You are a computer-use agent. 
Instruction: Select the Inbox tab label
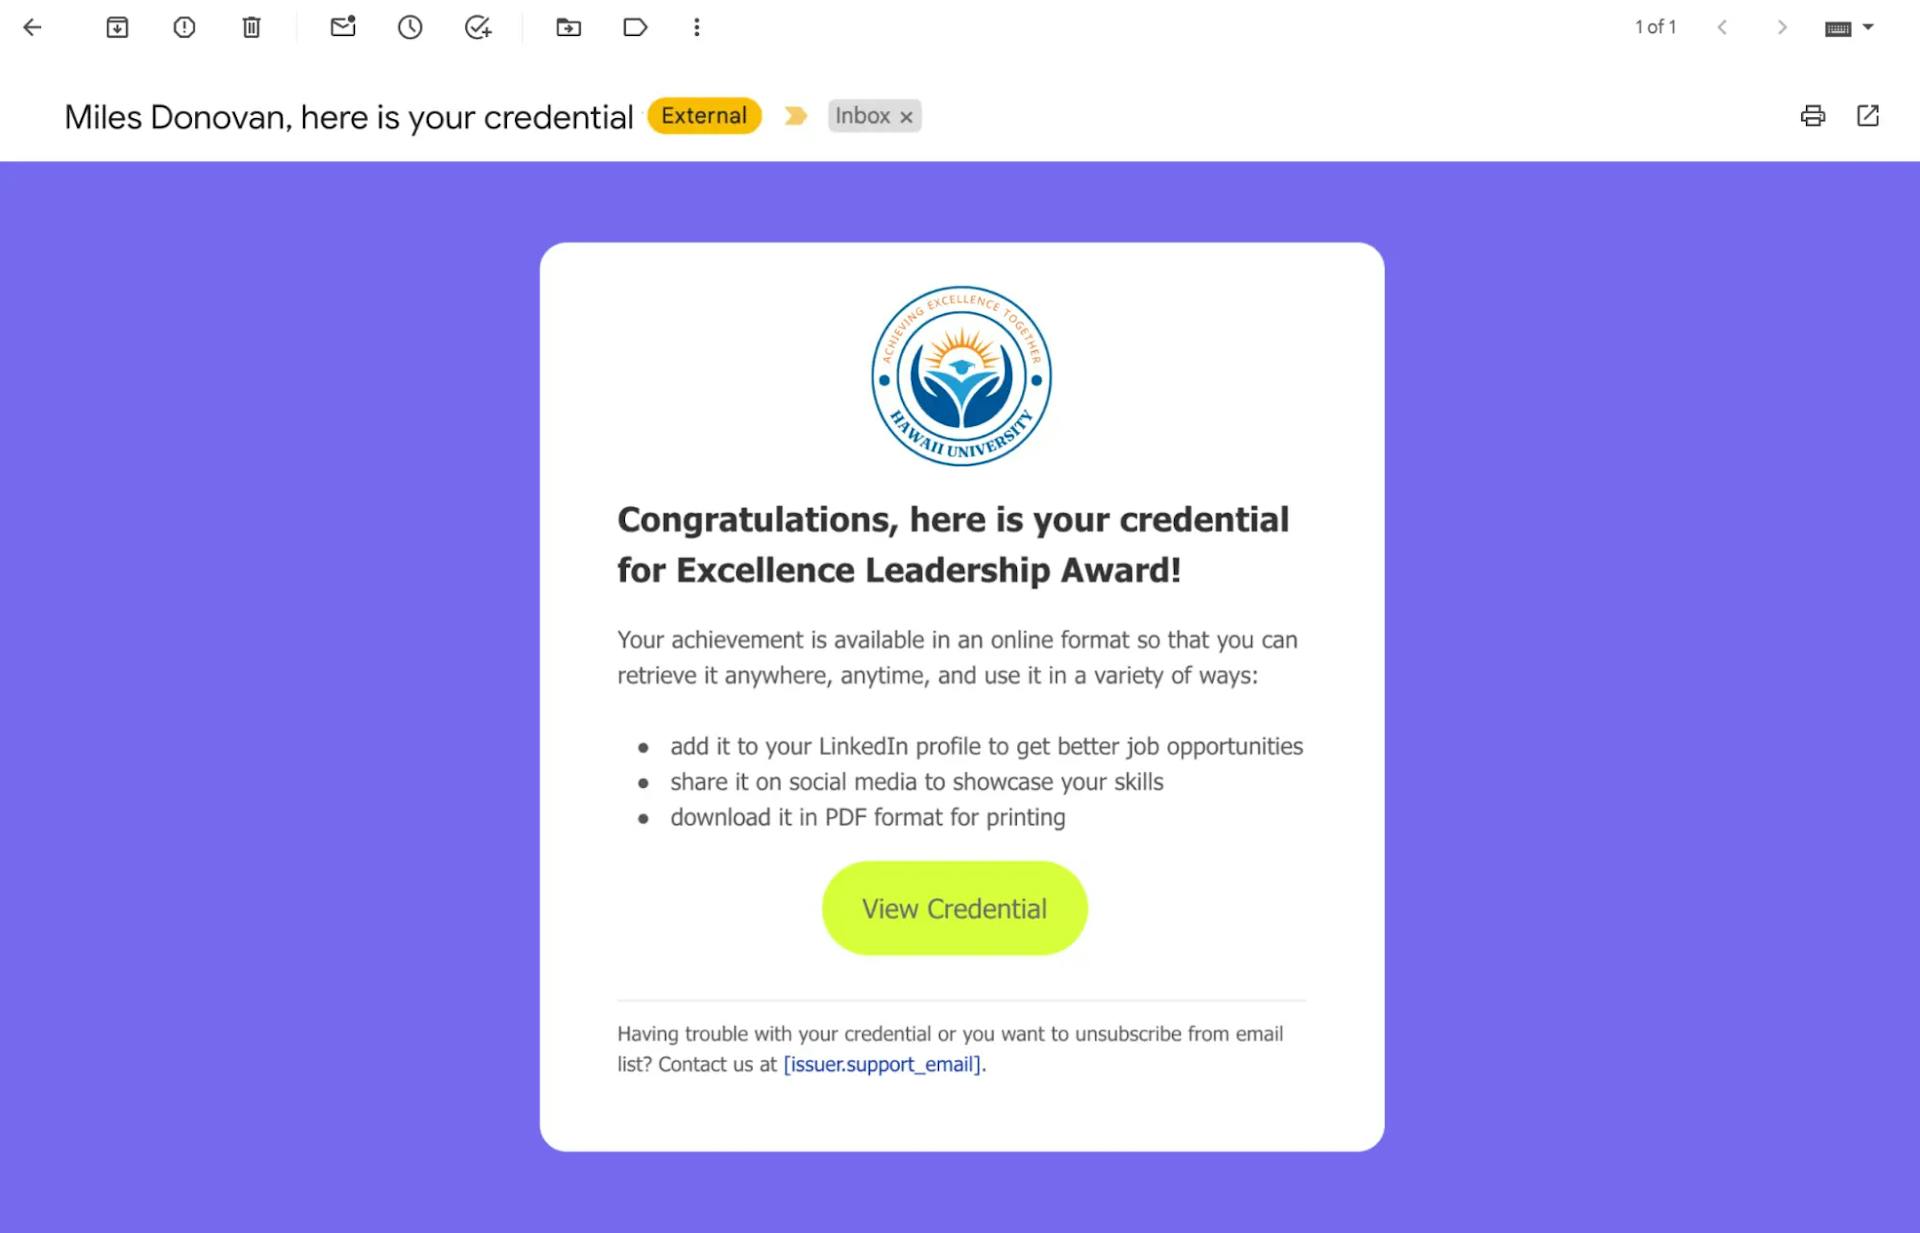861,115
